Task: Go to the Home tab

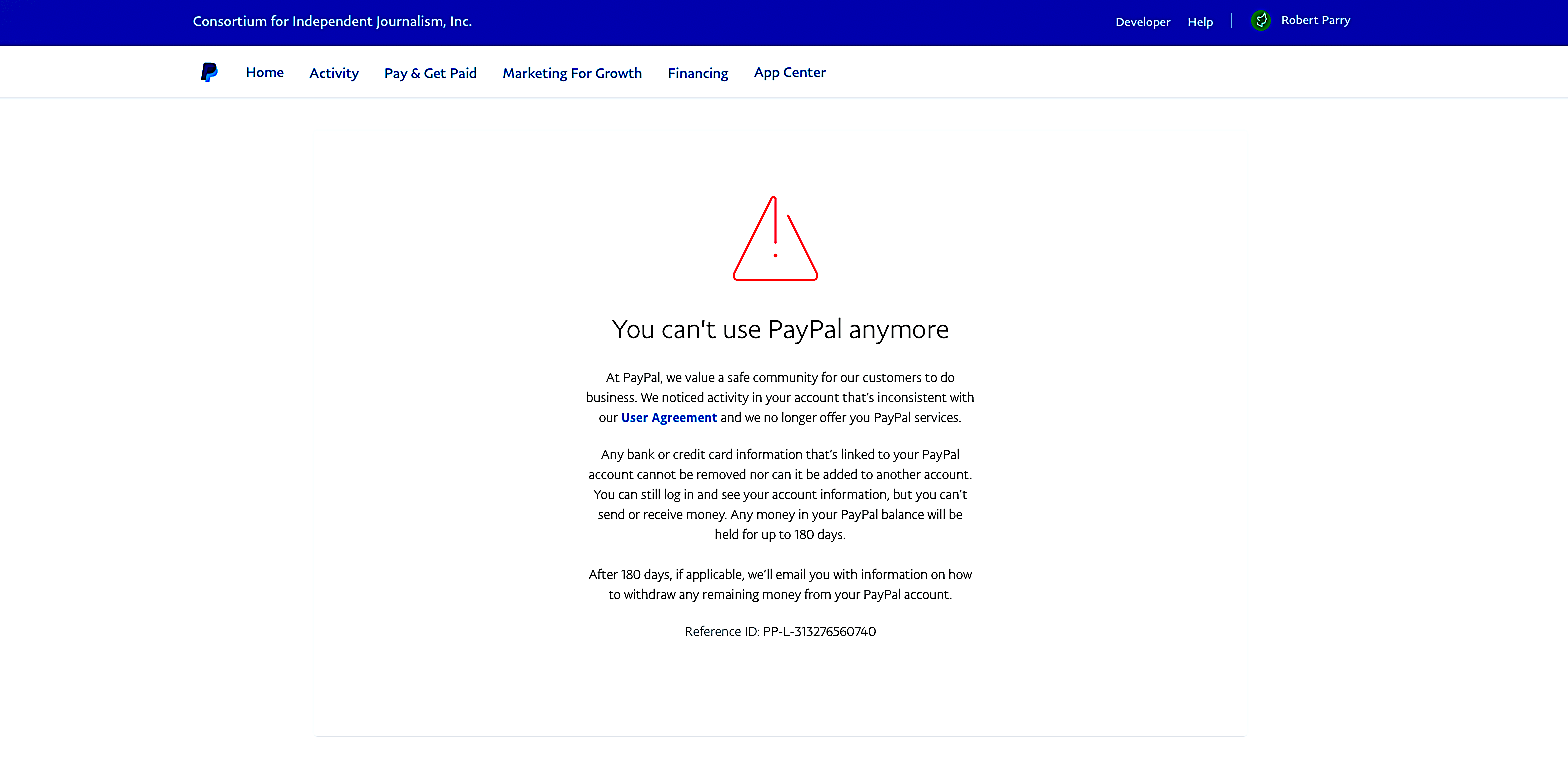Action: click(x=265, y=72)
